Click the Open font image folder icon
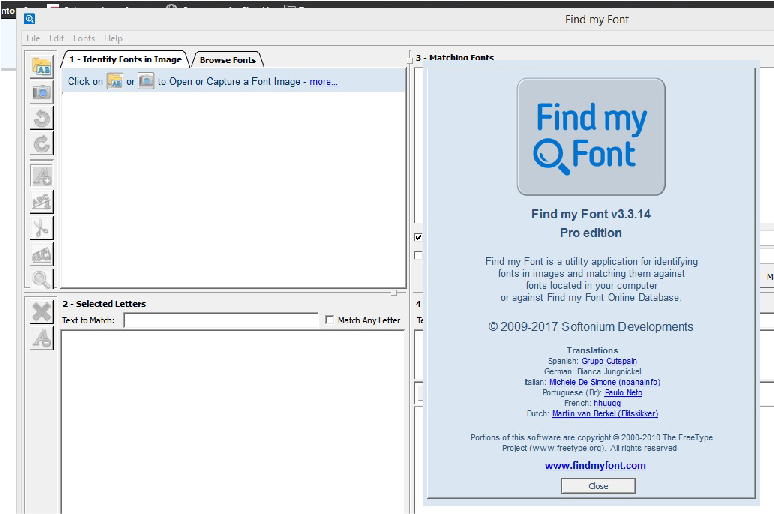Viewport: 774px width, 514px height. (41, 66)
